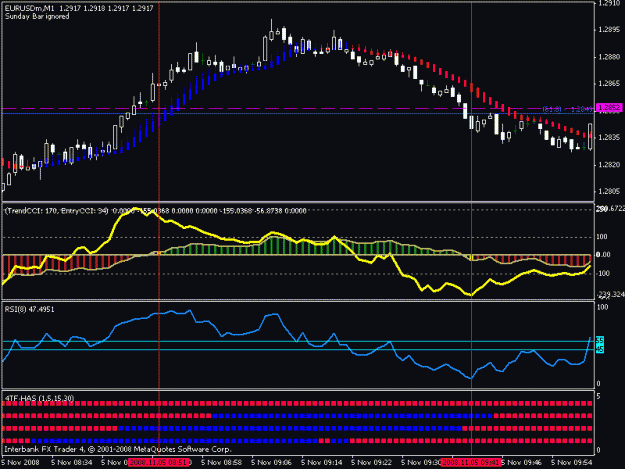Viewport: 625px width, 469px height.
Task: Select the 4TF HAS (1,5,15,30) label
Action: click(39, 398)
